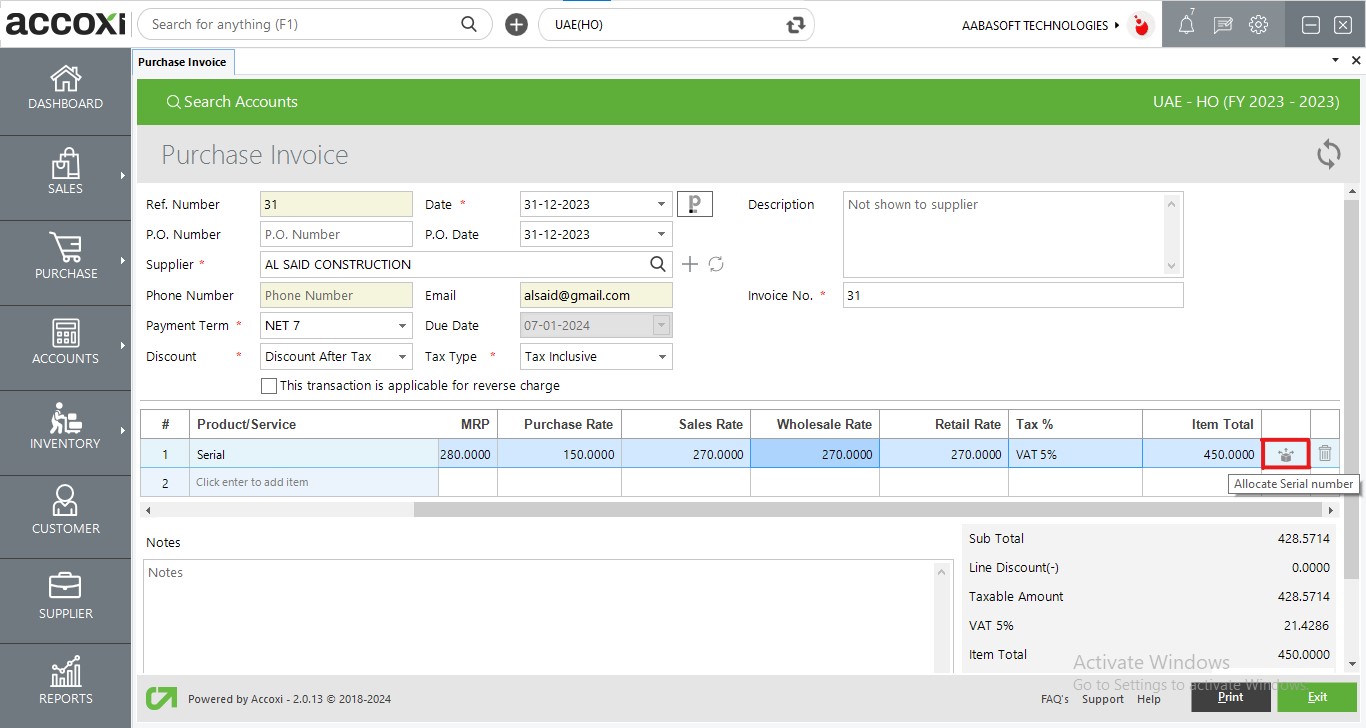Enable reverse charge checkbox

point(268,386)
